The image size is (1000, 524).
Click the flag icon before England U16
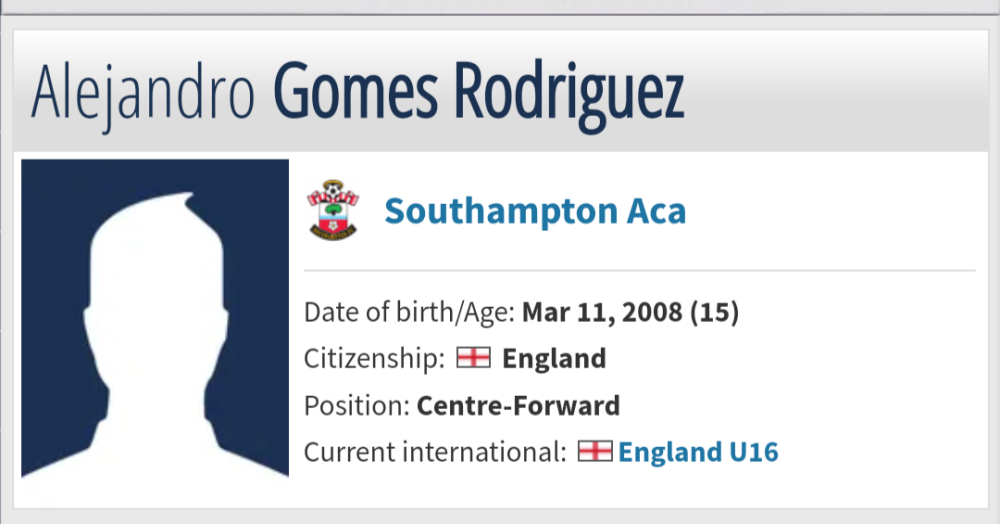point(595,452)
